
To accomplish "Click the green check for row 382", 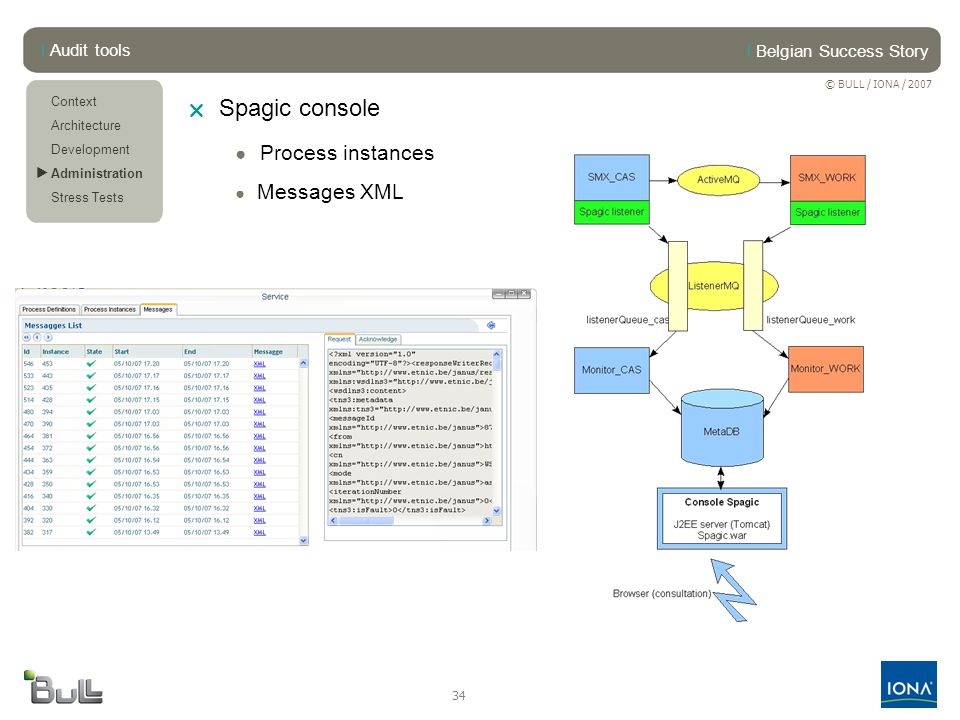I will point(91,532).
